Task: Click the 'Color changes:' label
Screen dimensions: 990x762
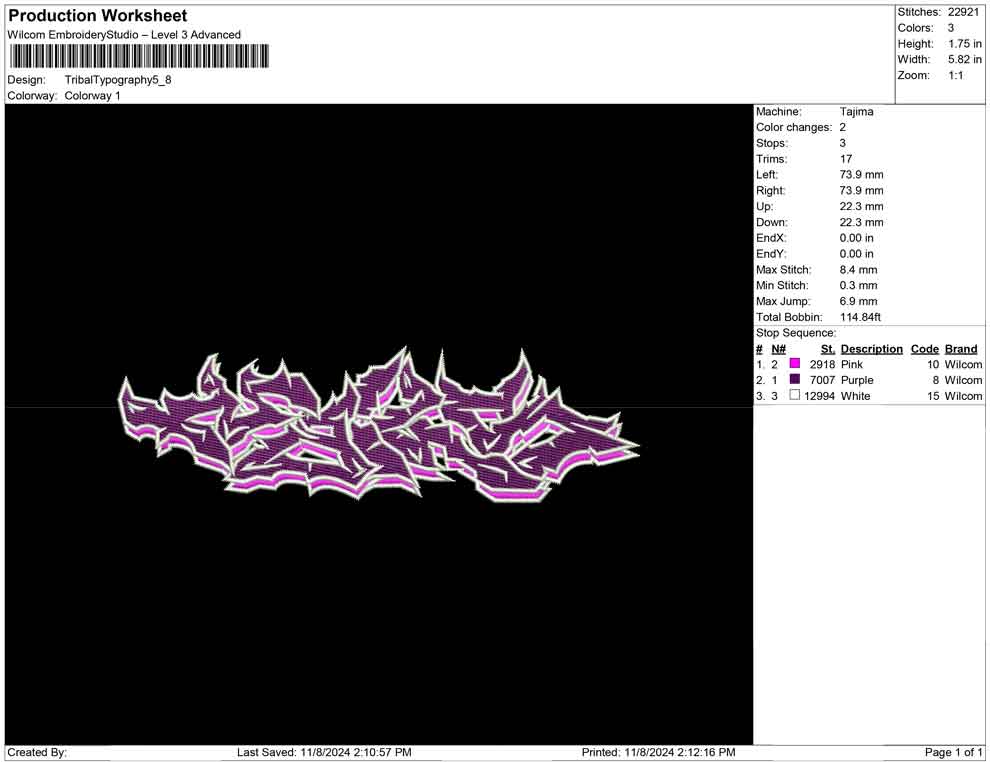Action: [x=794, y=128]
